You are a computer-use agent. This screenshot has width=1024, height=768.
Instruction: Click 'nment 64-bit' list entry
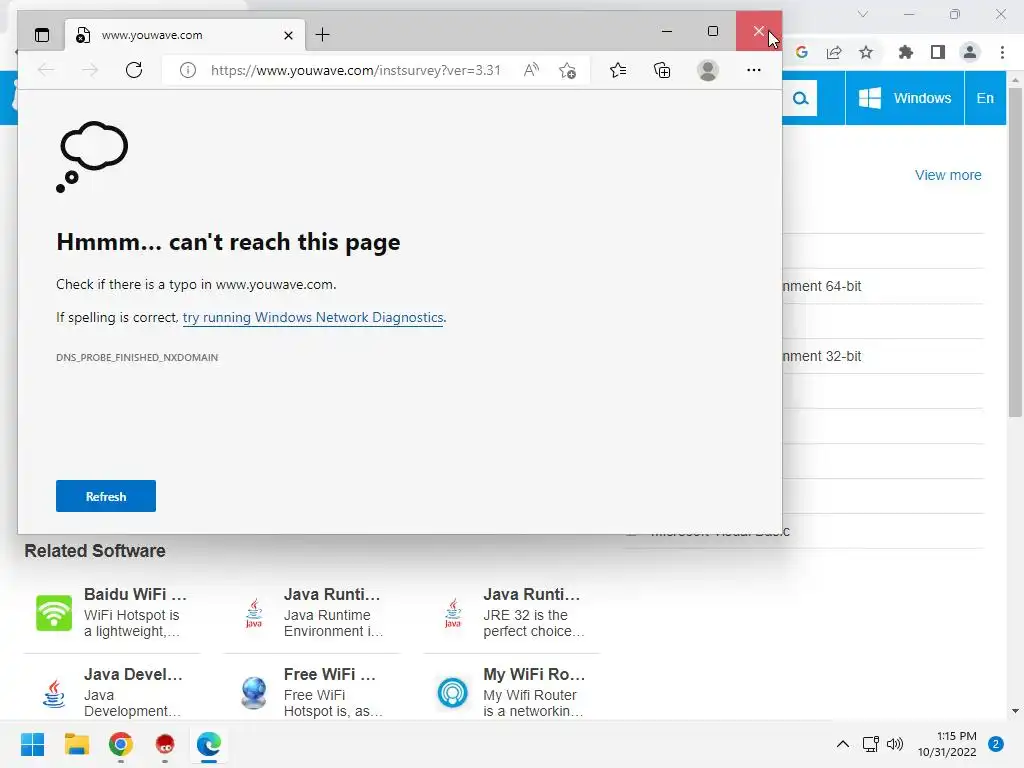coord(822,286)
